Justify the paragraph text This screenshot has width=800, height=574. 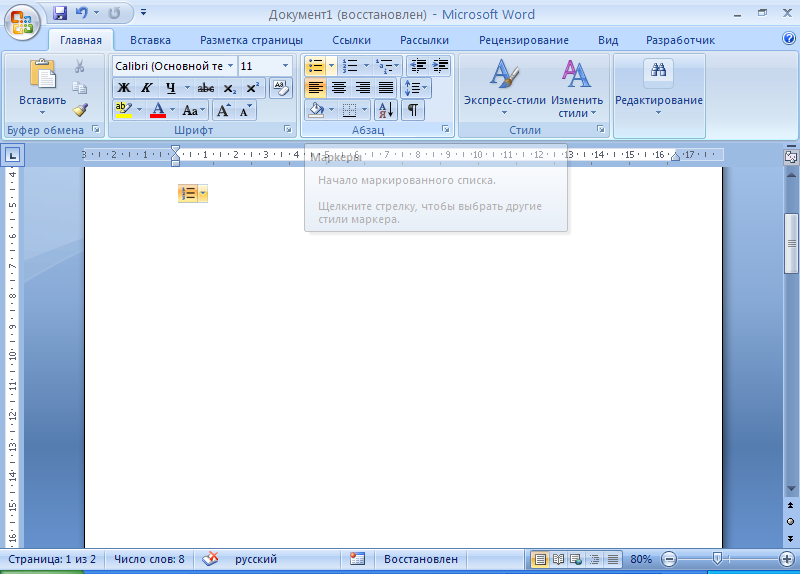pyautogui.click(x=386, y=88)
